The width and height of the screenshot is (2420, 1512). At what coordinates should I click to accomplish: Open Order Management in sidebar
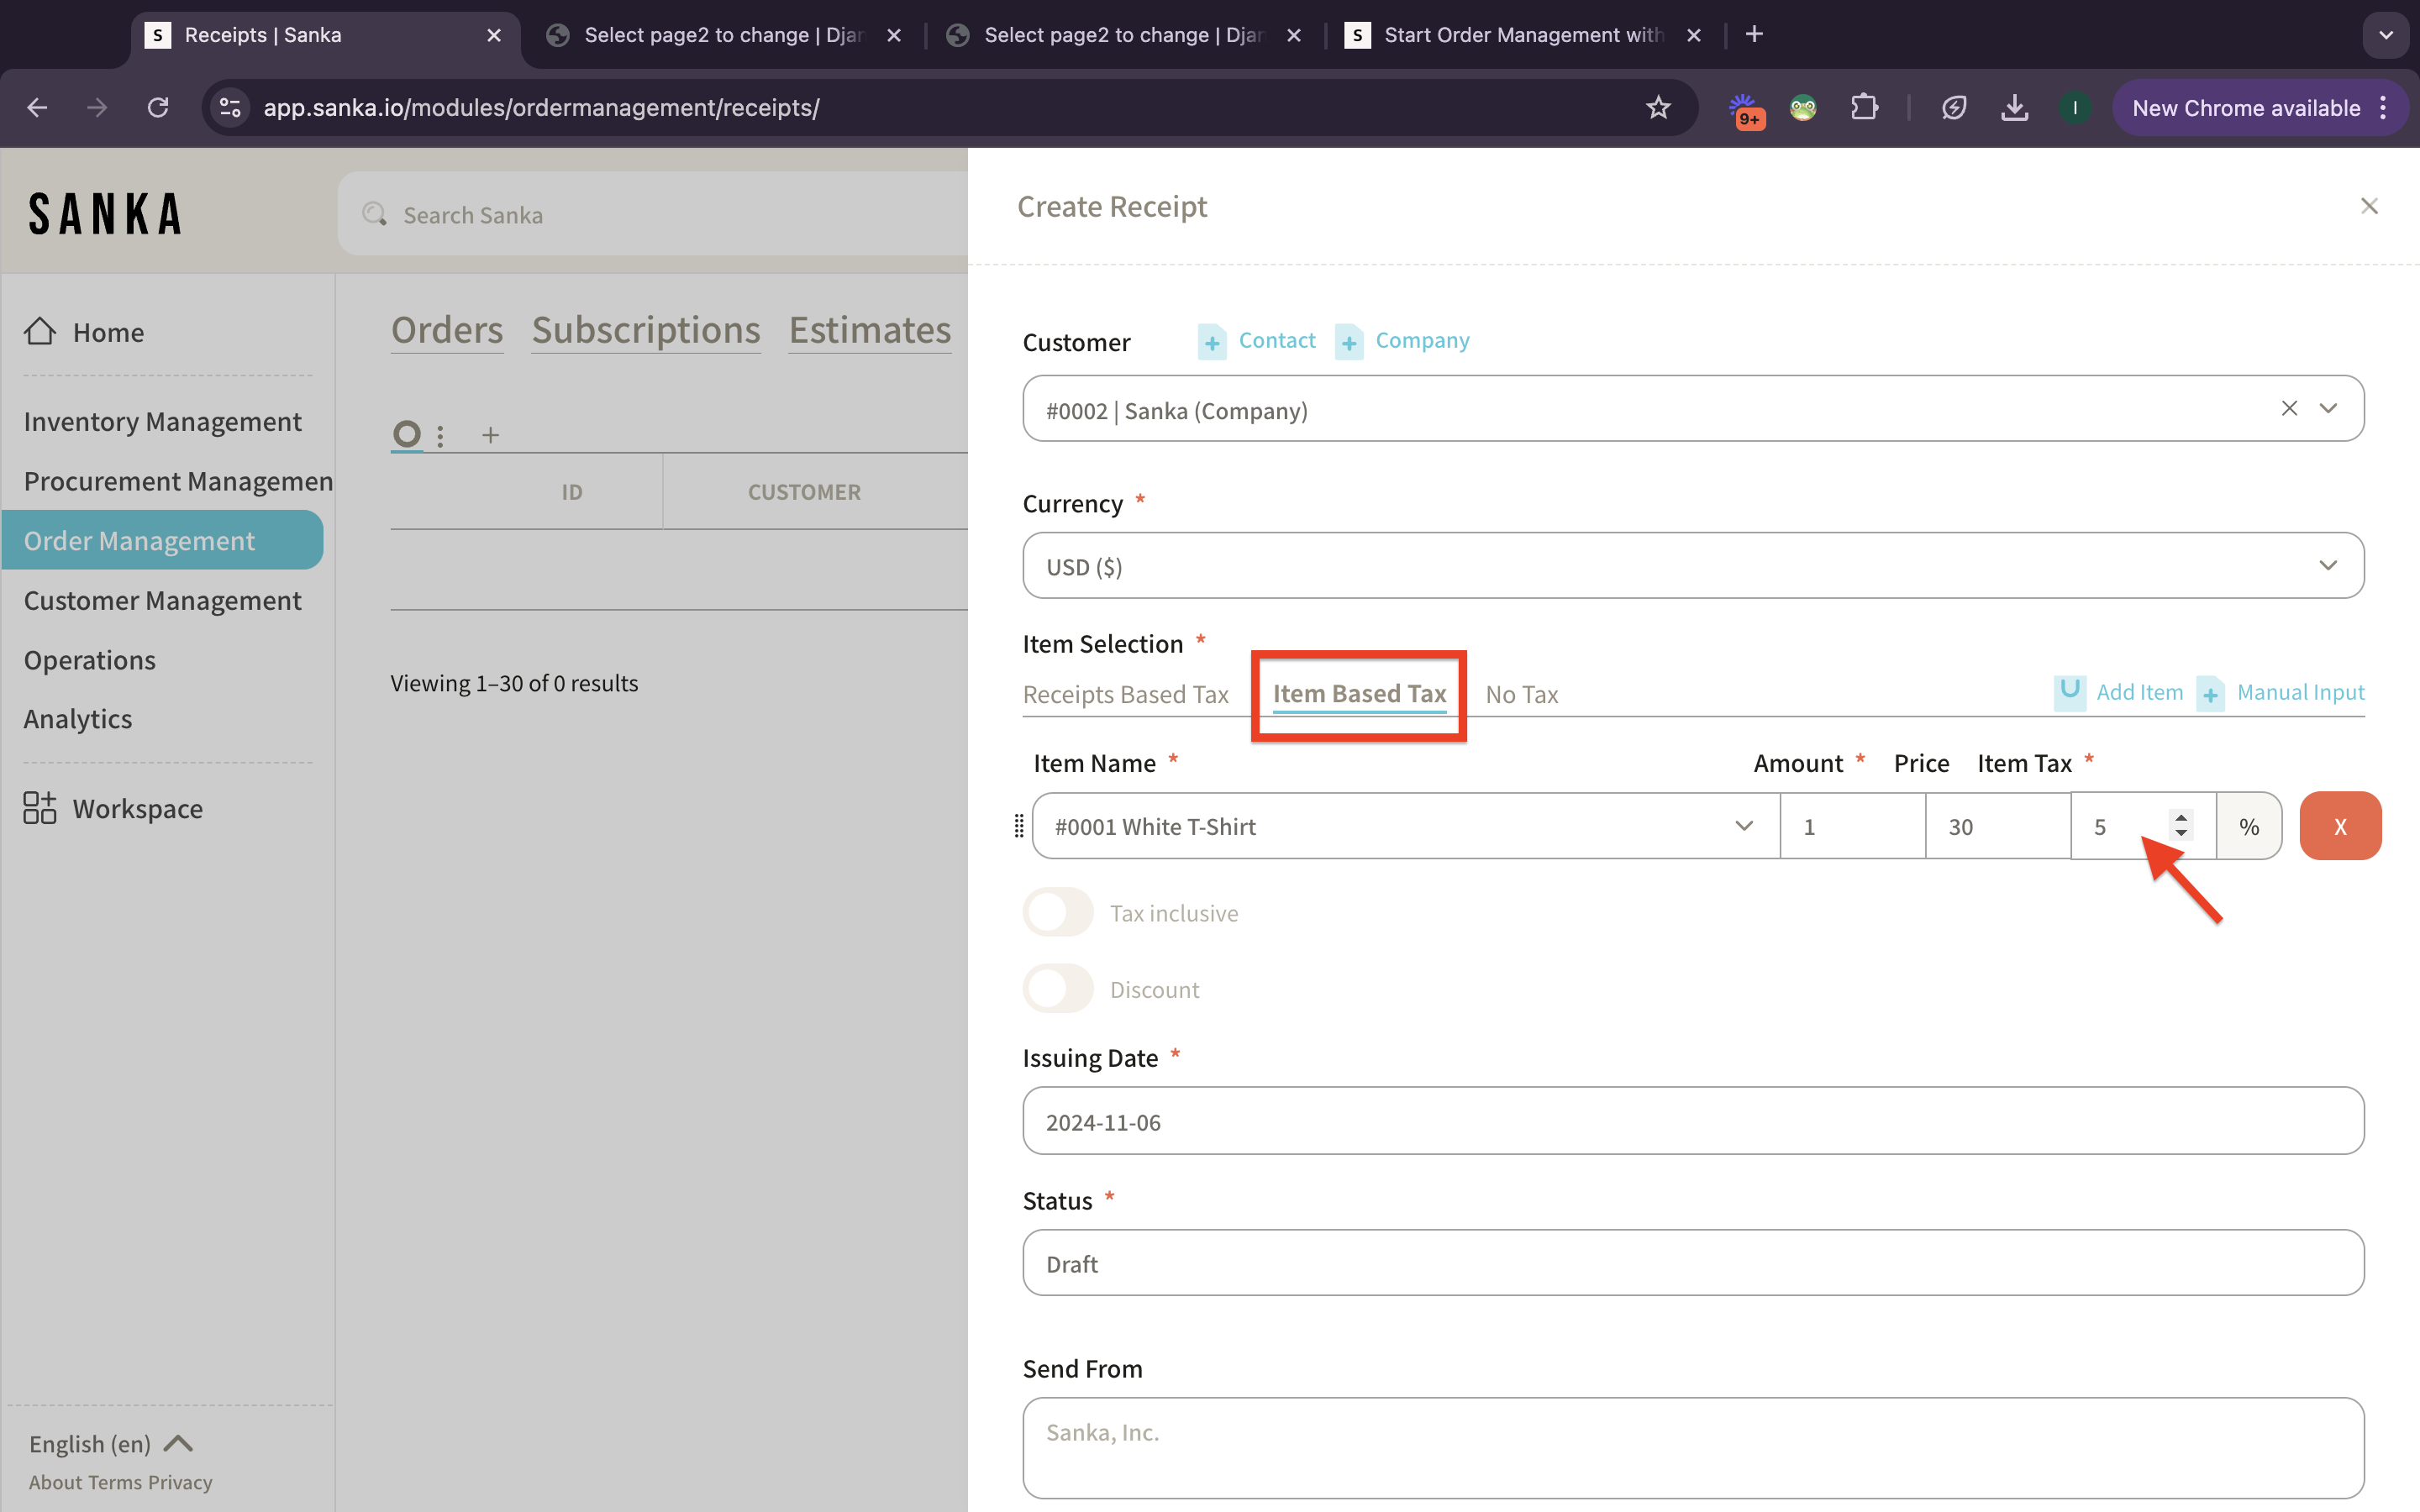click(x=162, y=540)
